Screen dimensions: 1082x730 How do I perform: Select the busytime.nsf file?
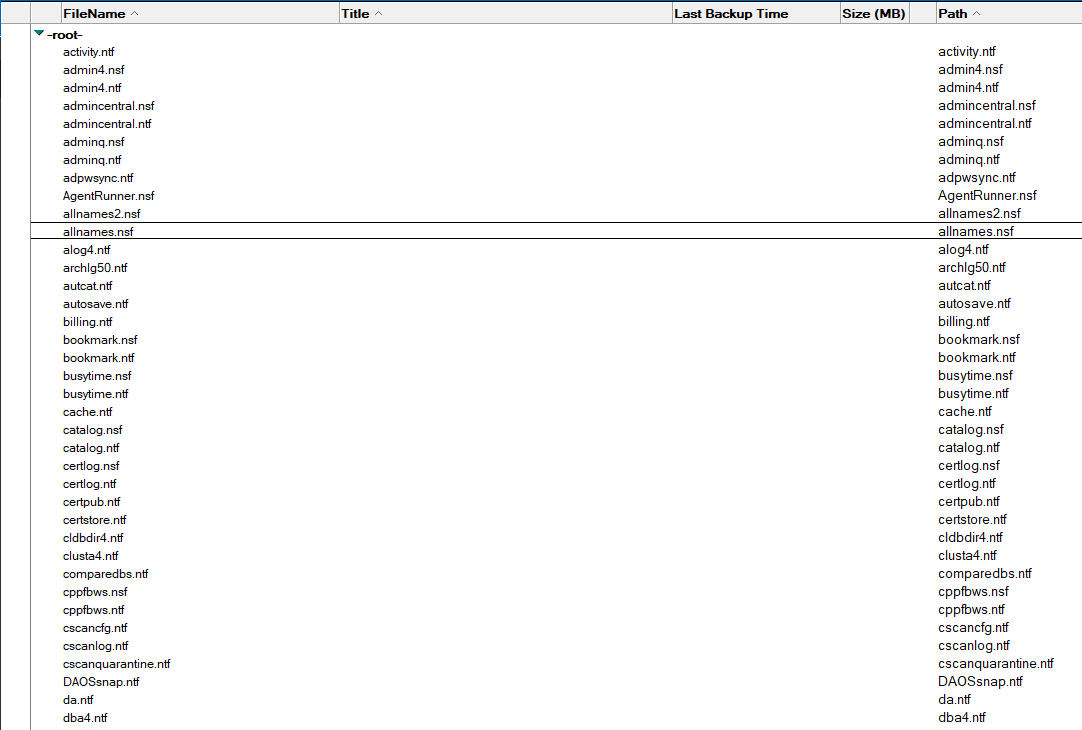(x=97, y=375)
